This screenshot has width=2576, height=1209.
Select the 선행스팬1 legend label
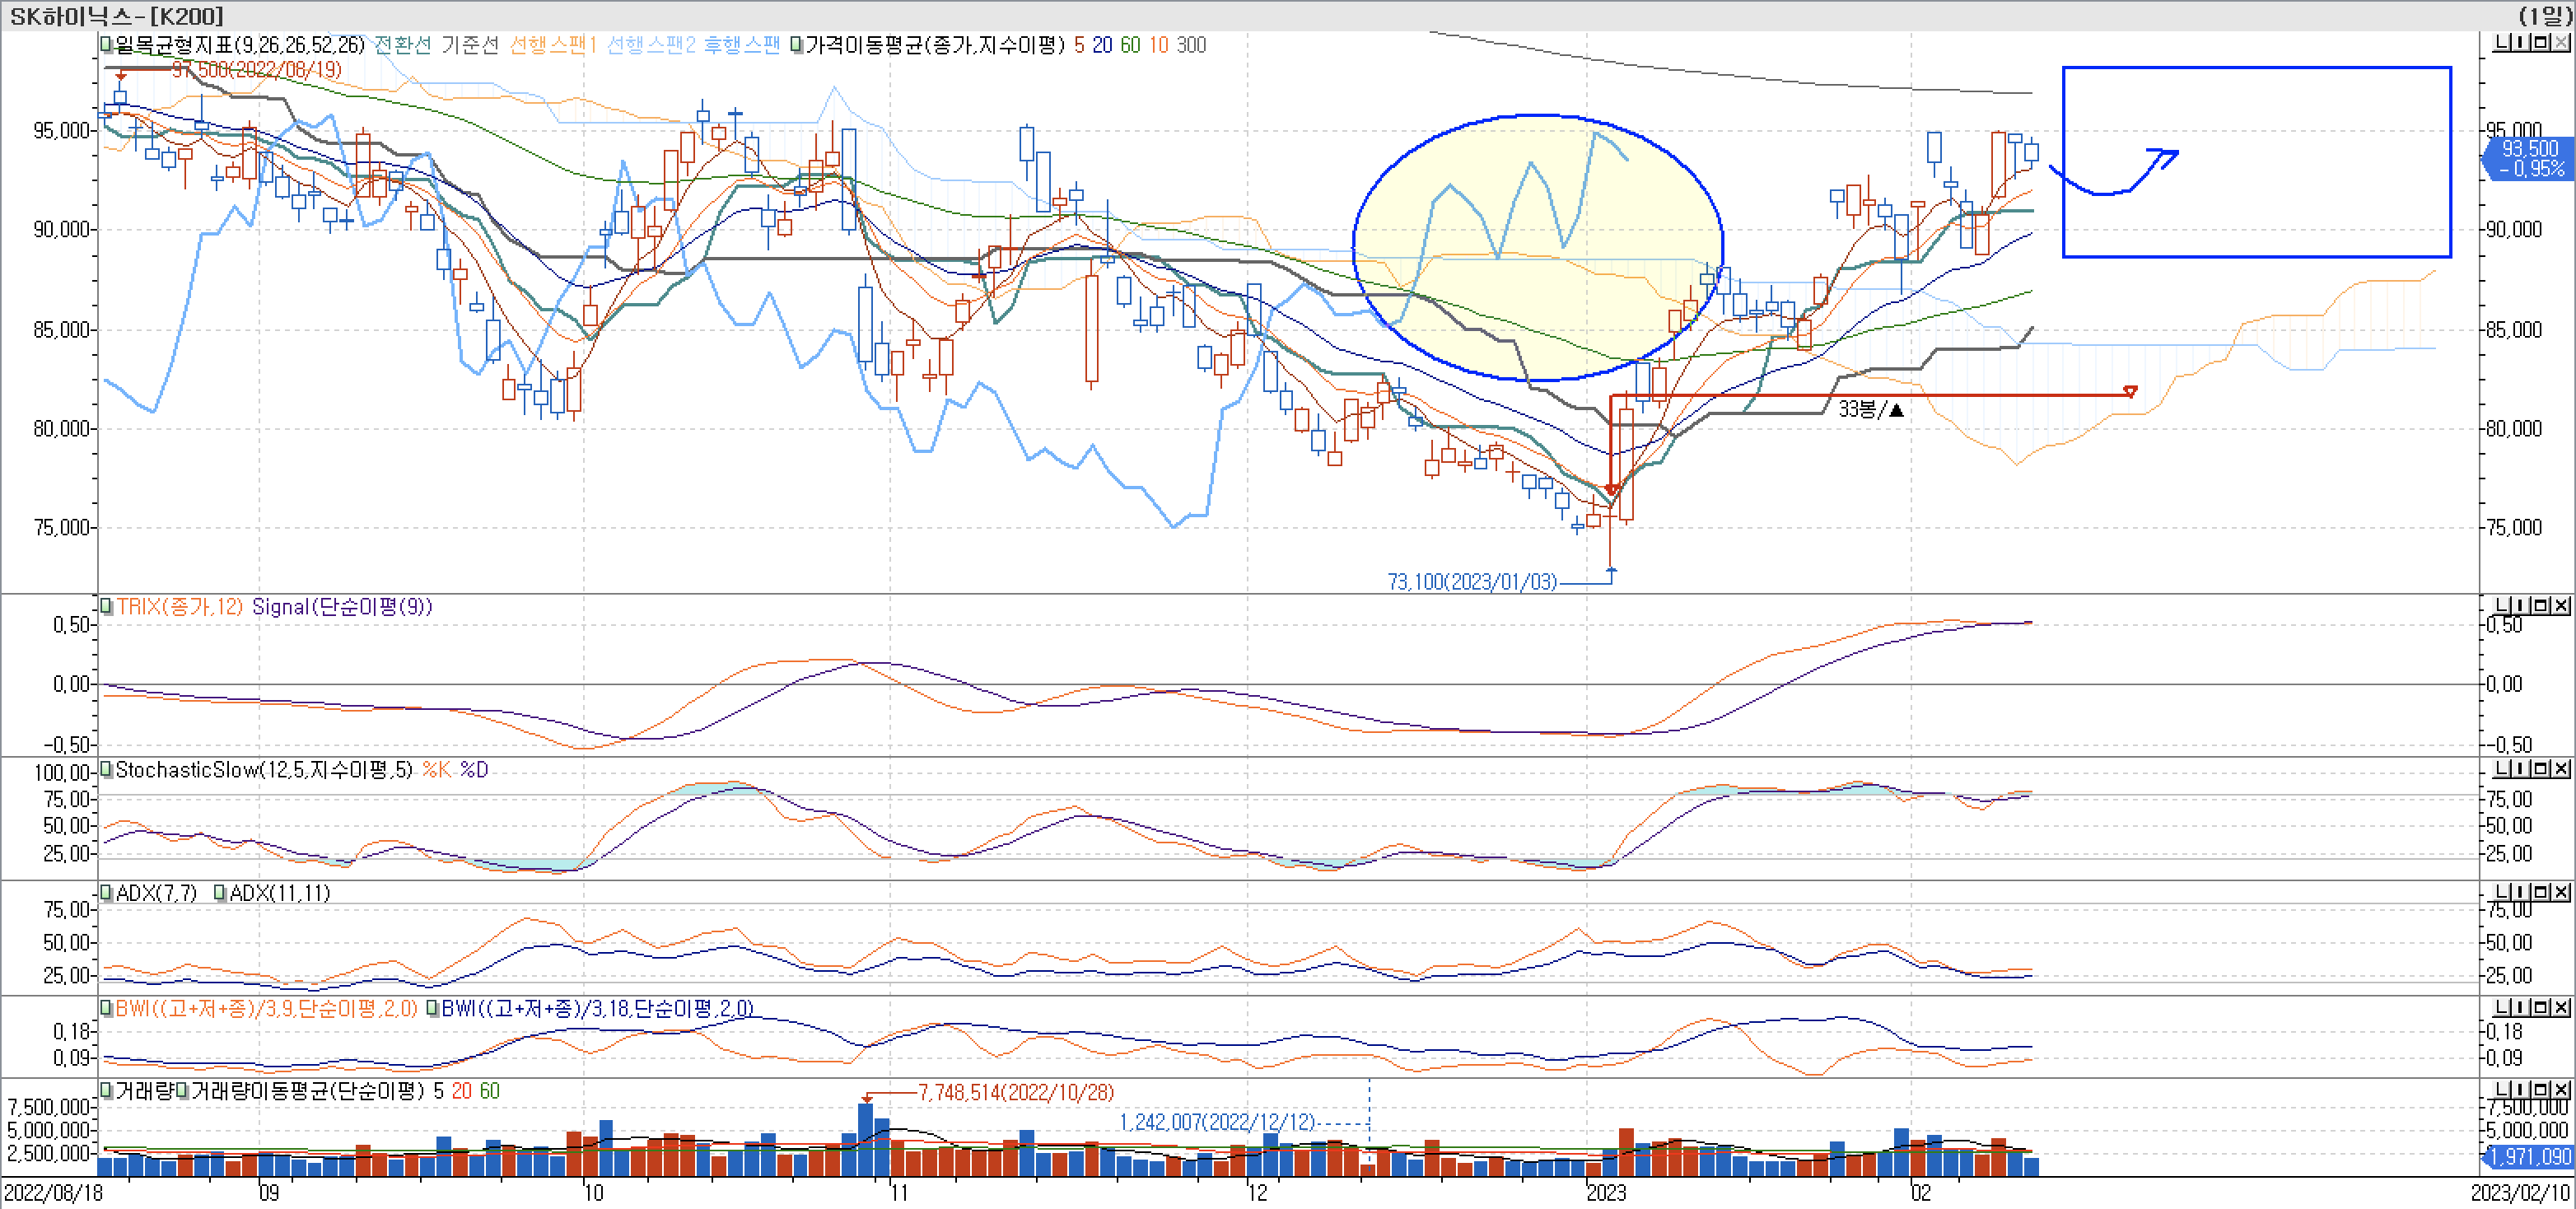click(x=552, y=45)
